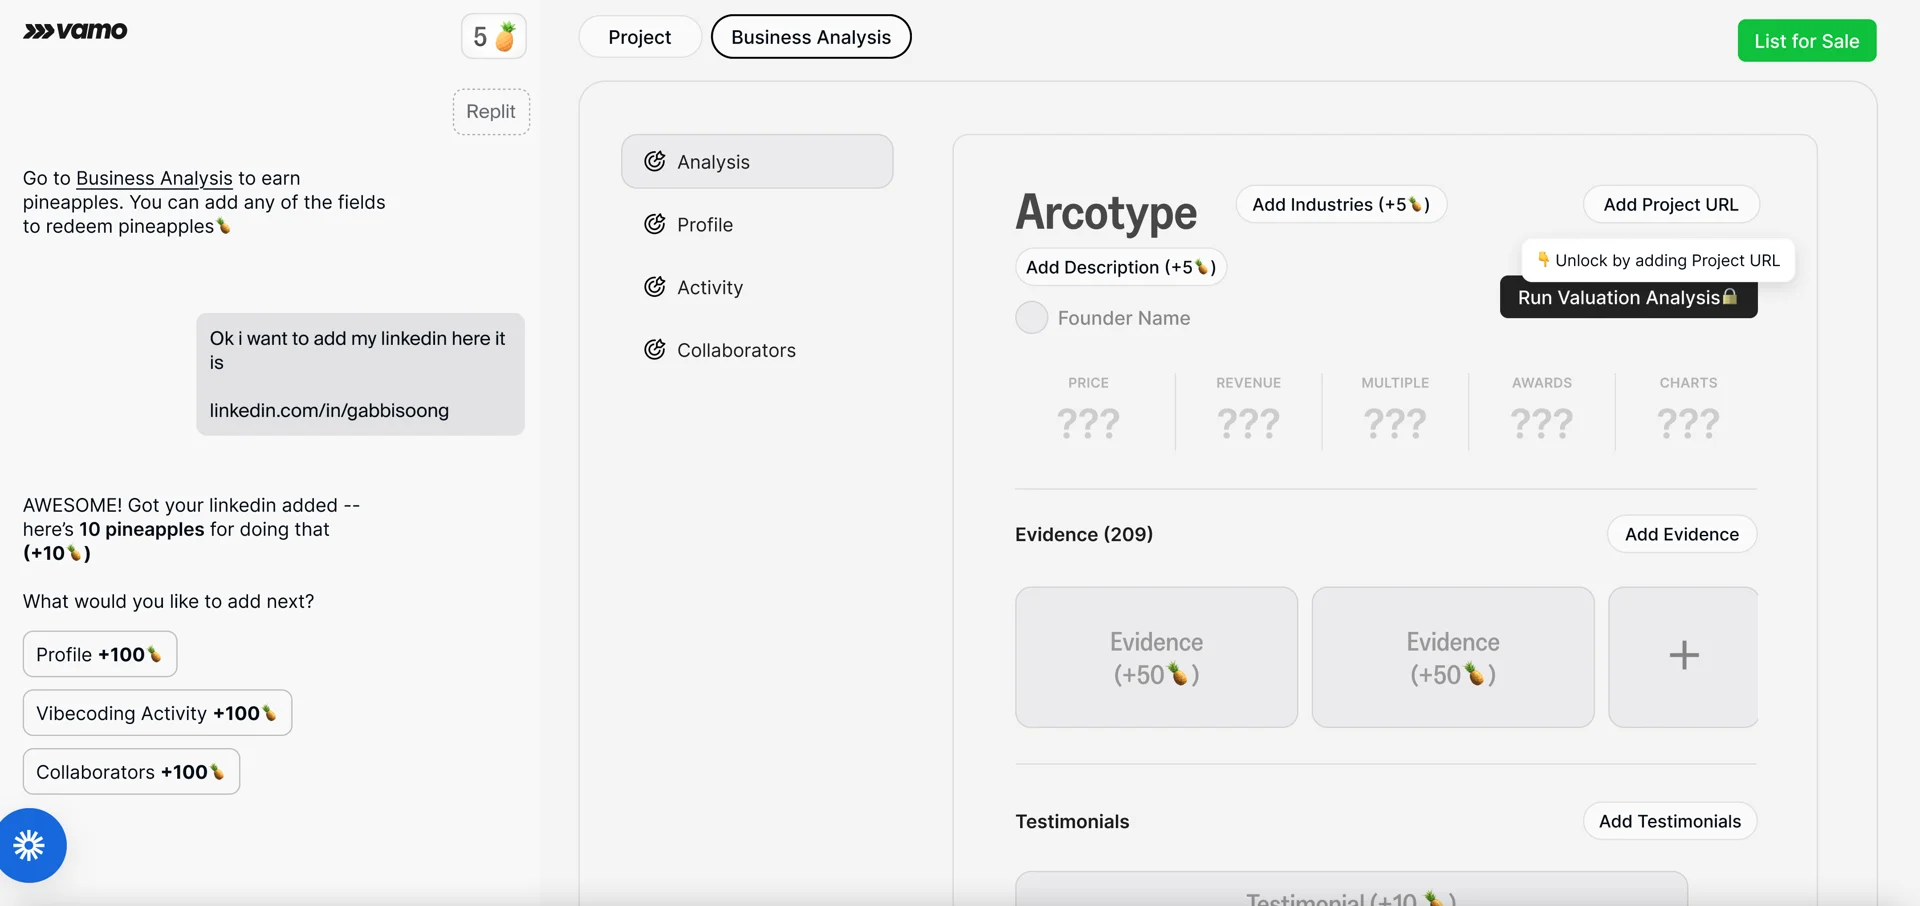Select the Business Analysis tab
The width and height of the screenshot is (1920, 906).
(810, 37)
